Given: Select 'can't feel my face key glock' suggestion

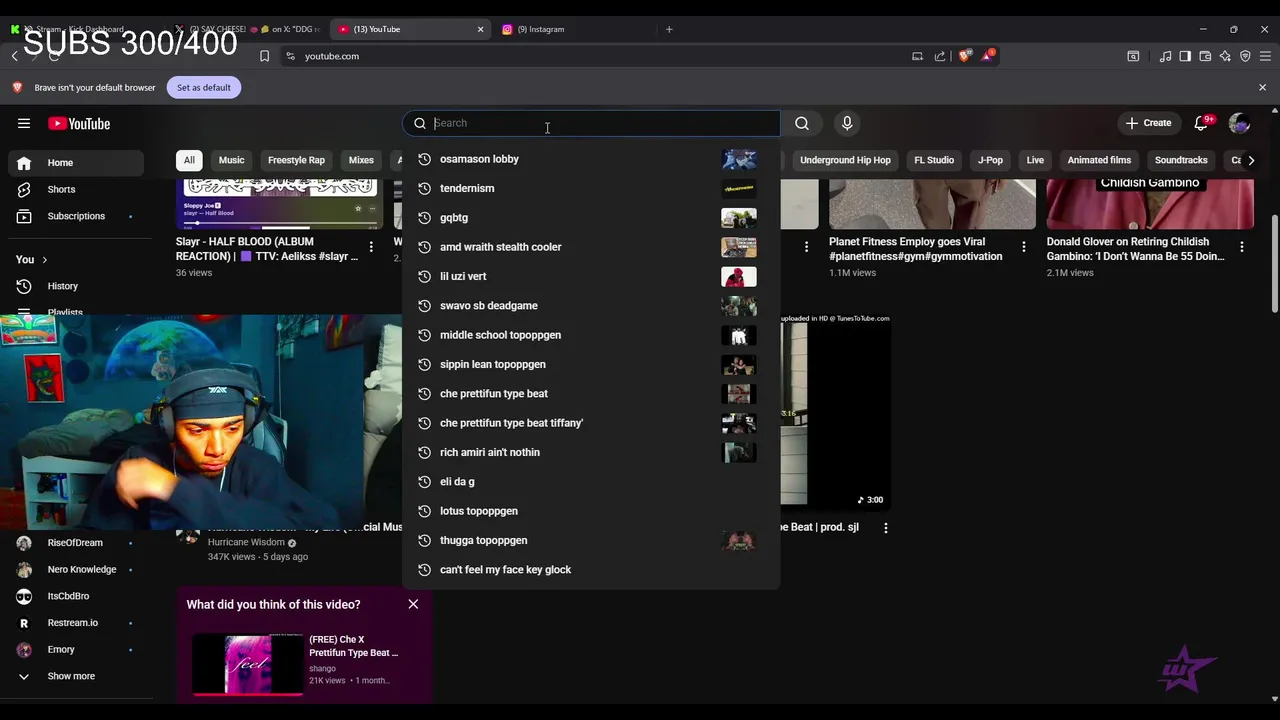Looking at the screenshot, I should [x=591, y=570].
